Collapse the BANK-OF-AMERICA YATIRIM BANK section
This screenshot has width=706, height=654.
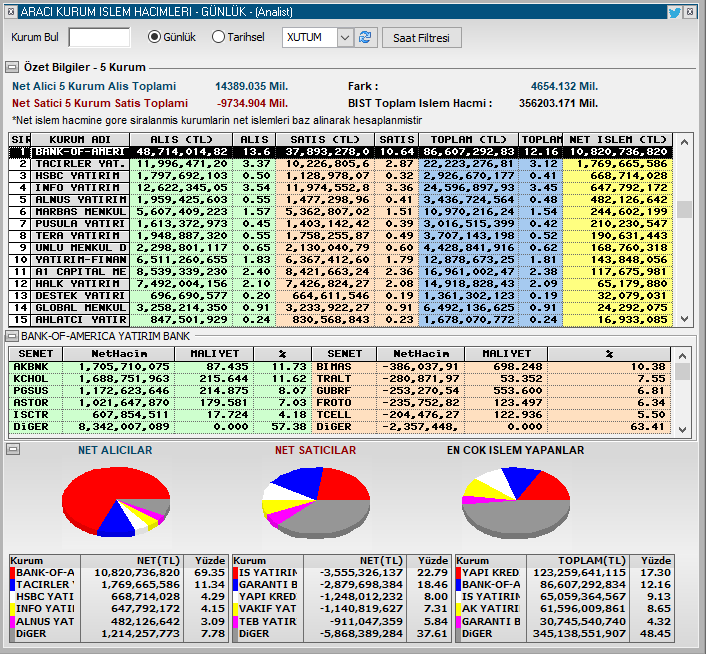click(x=12, y=336)
